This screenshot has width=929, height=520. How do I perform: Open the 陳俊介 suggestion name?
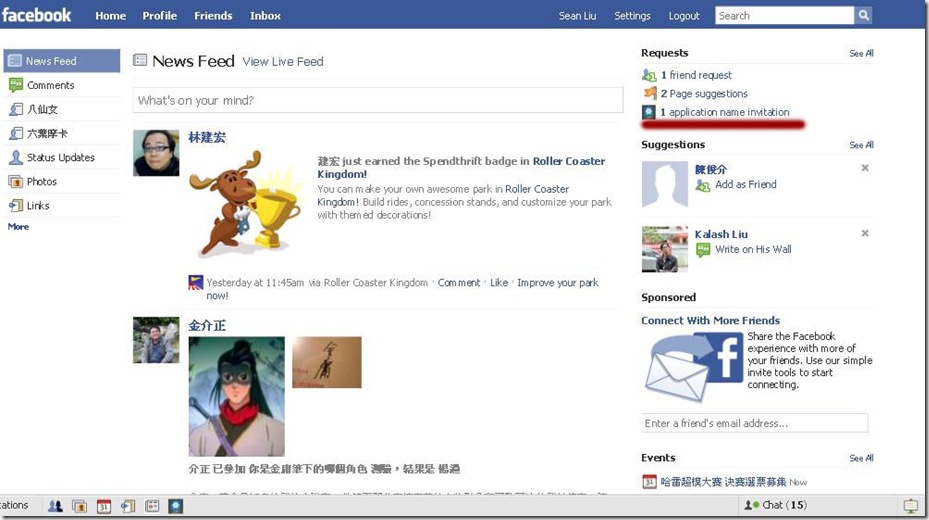tap(710, 169)
